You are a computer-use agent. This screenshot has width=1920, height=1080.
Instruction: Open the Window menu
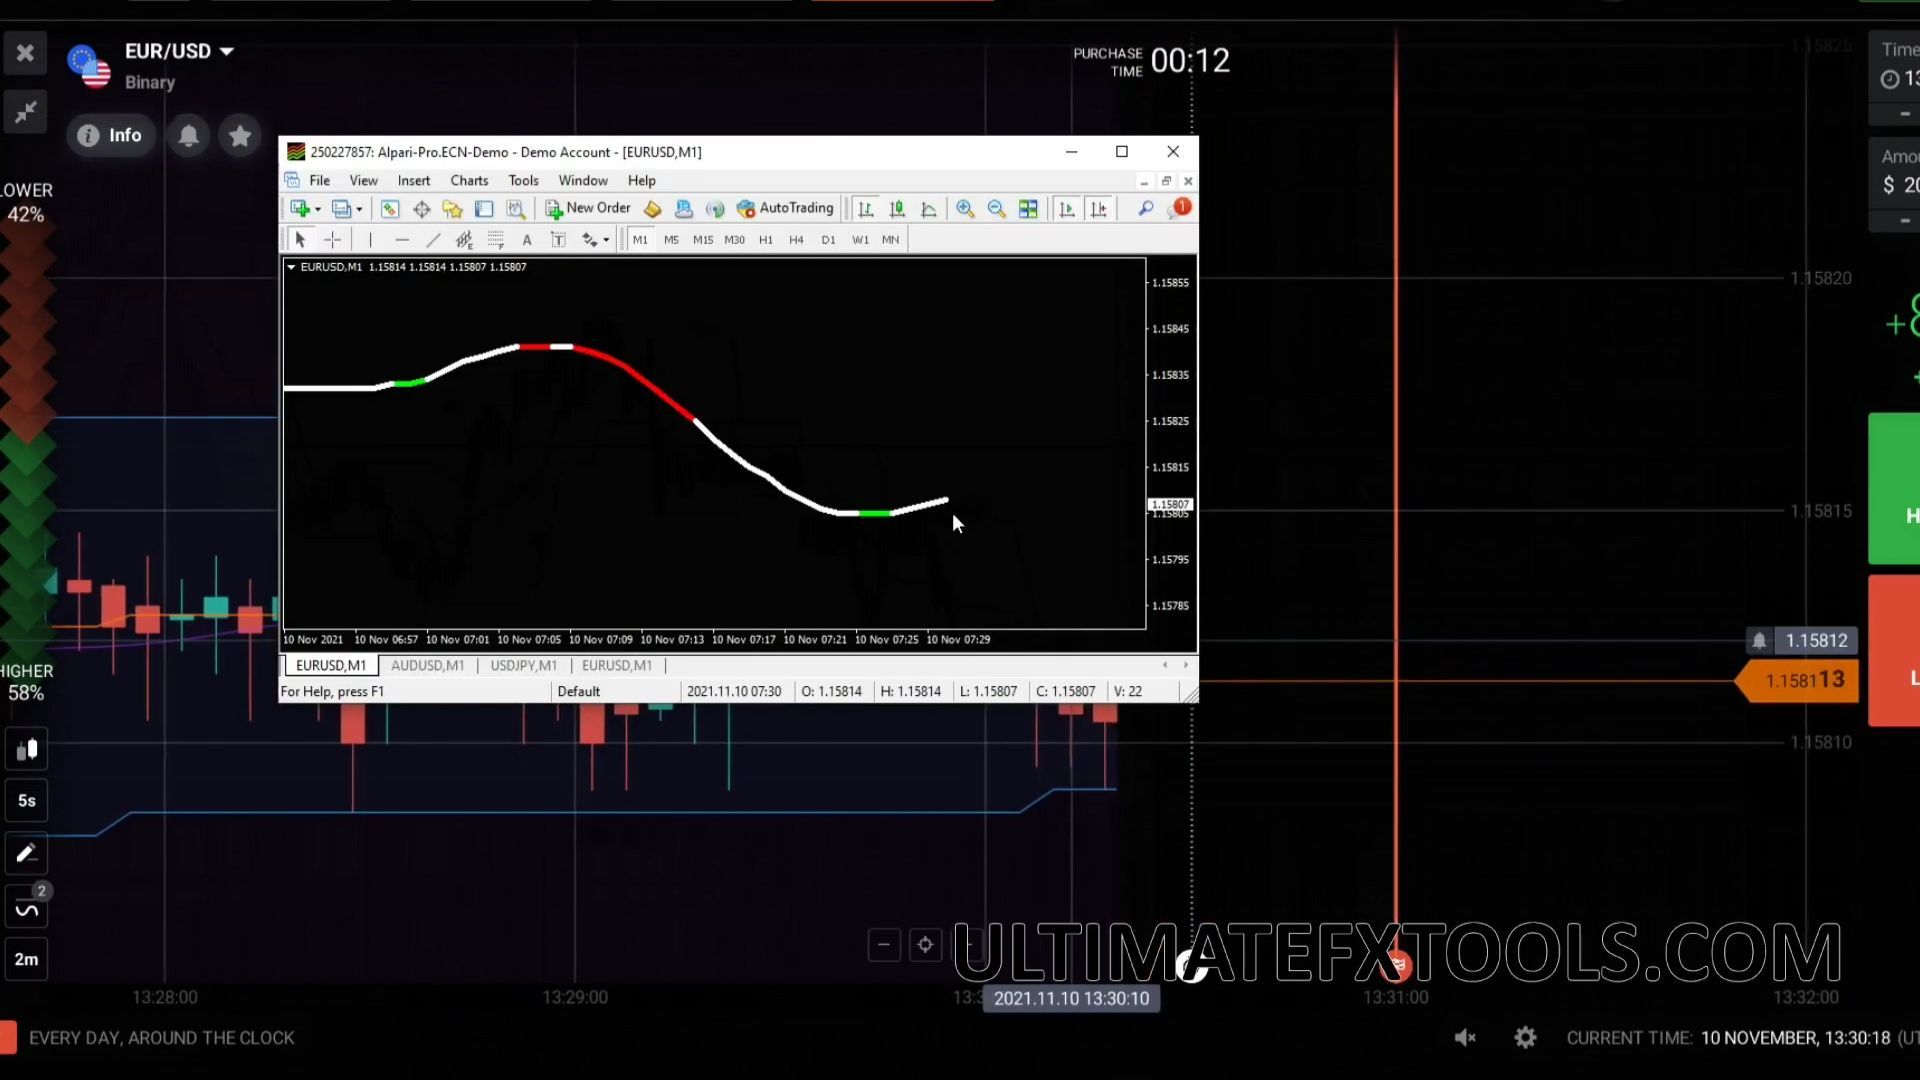point(583,180)
